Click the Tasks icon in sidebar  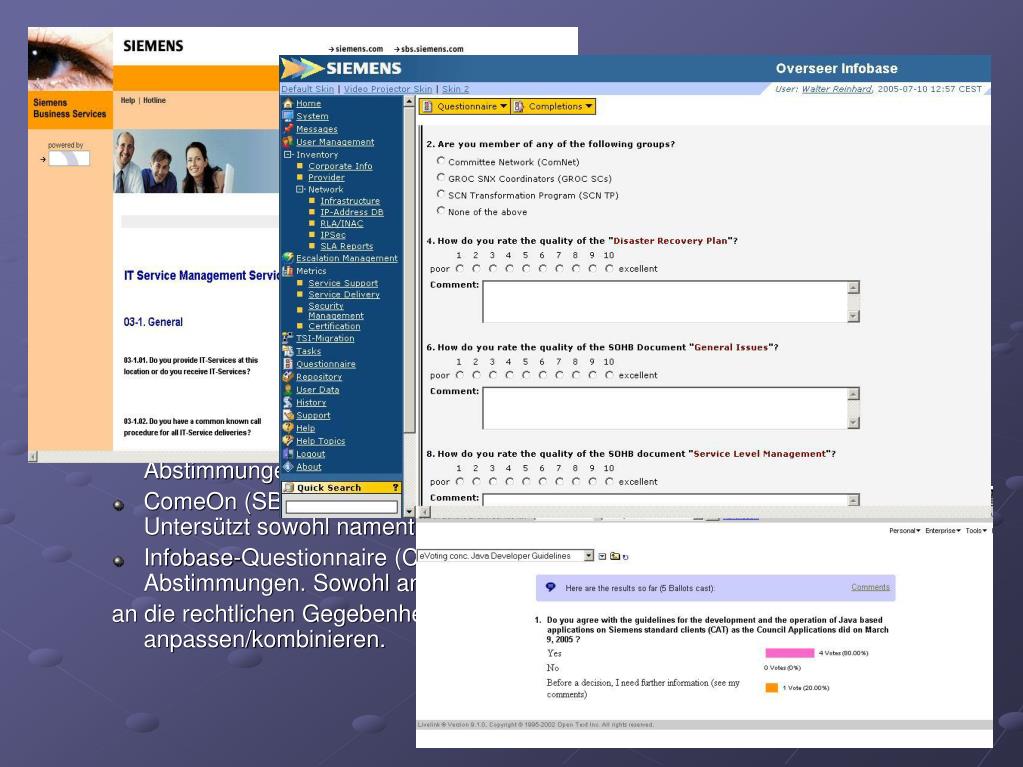coord(288,351)
